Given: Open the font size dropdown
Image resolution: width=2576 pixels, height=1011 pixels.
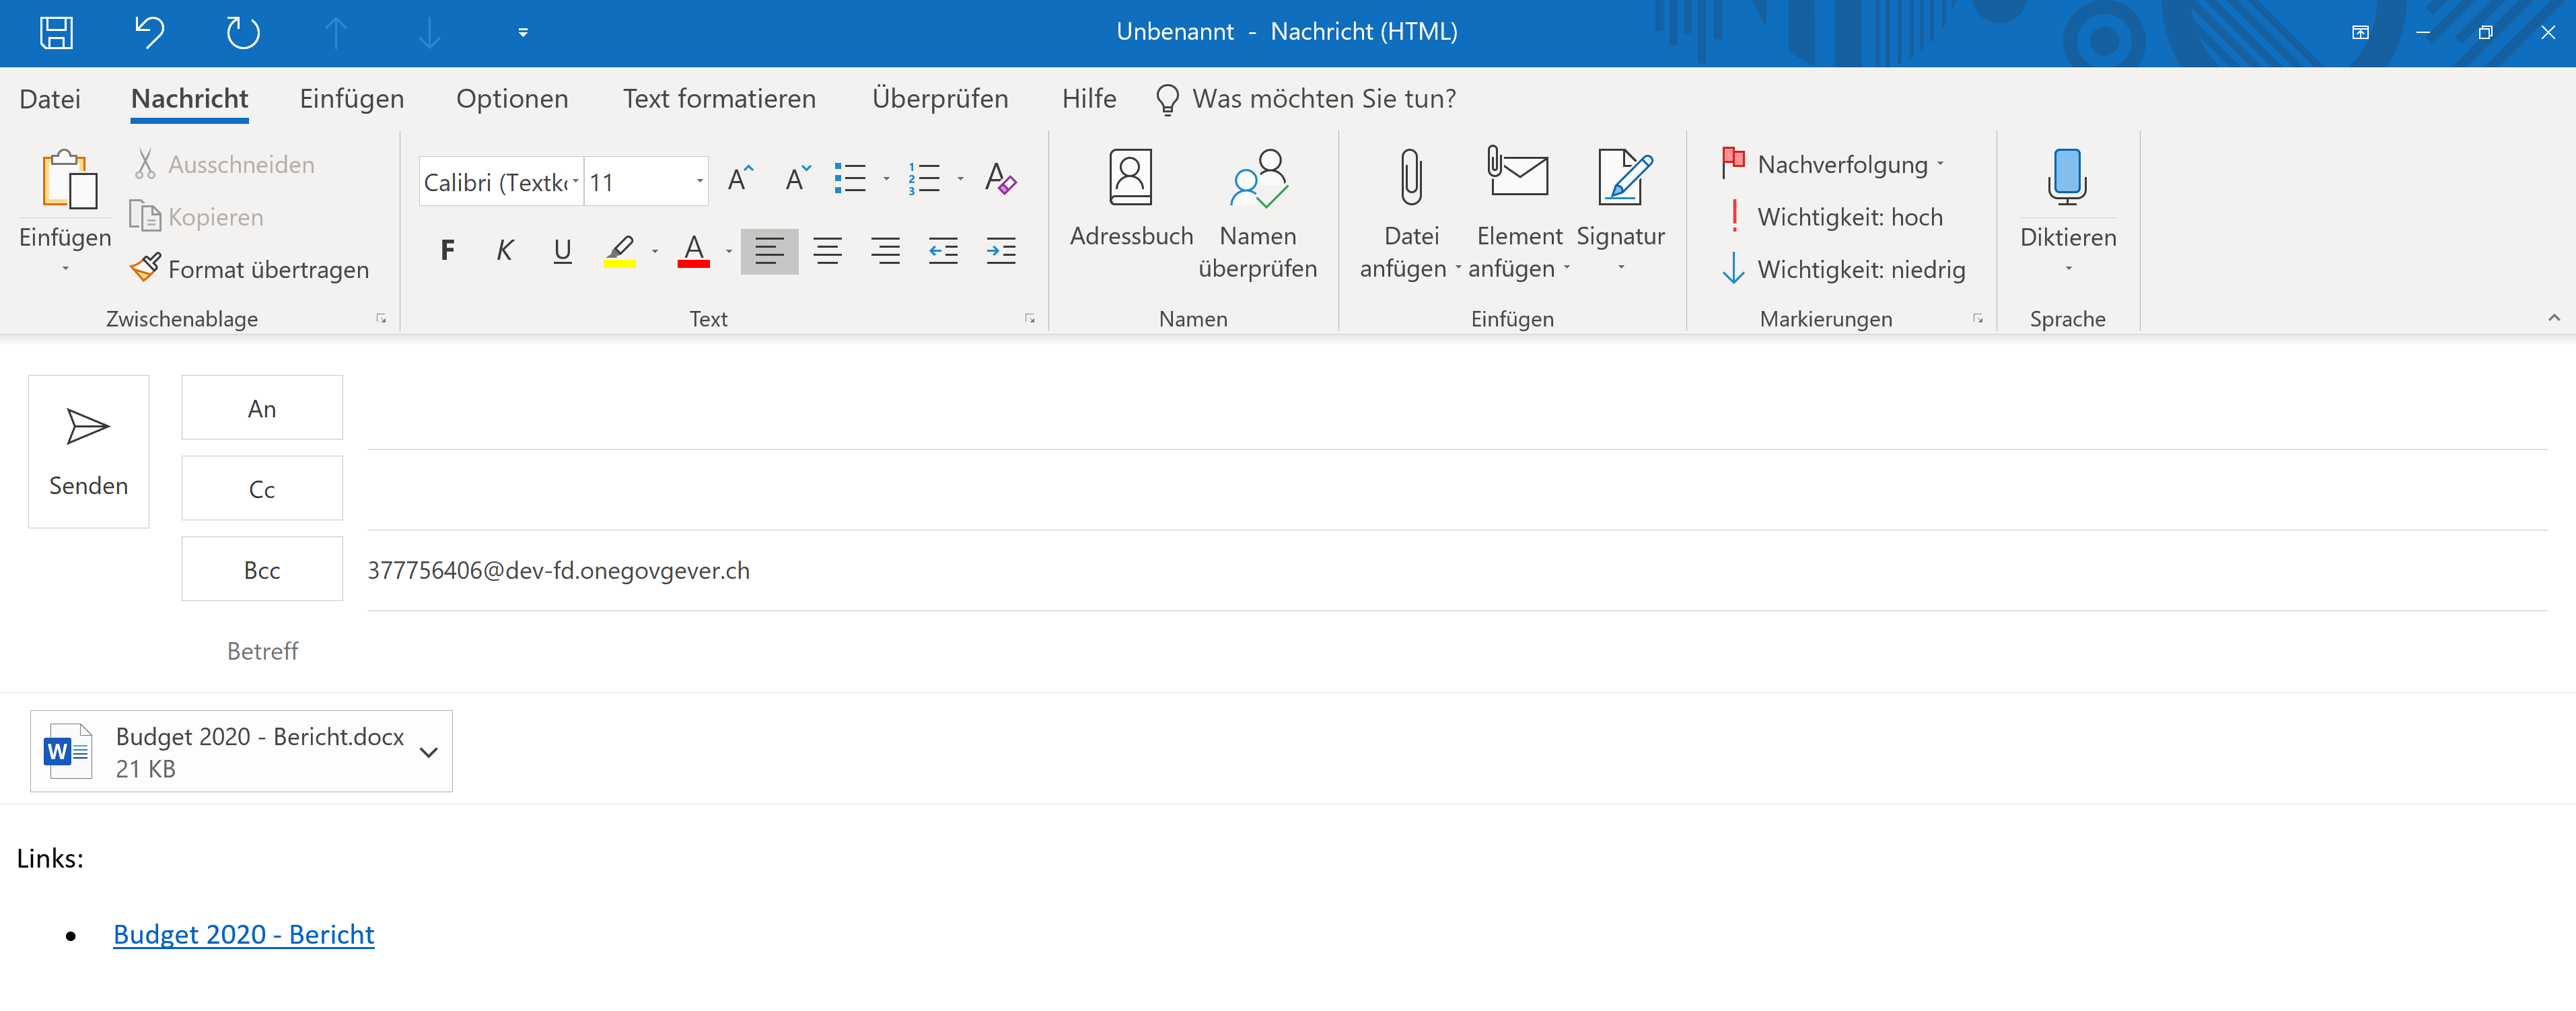Looking at the screenshot, I should [x=699, y=181].
